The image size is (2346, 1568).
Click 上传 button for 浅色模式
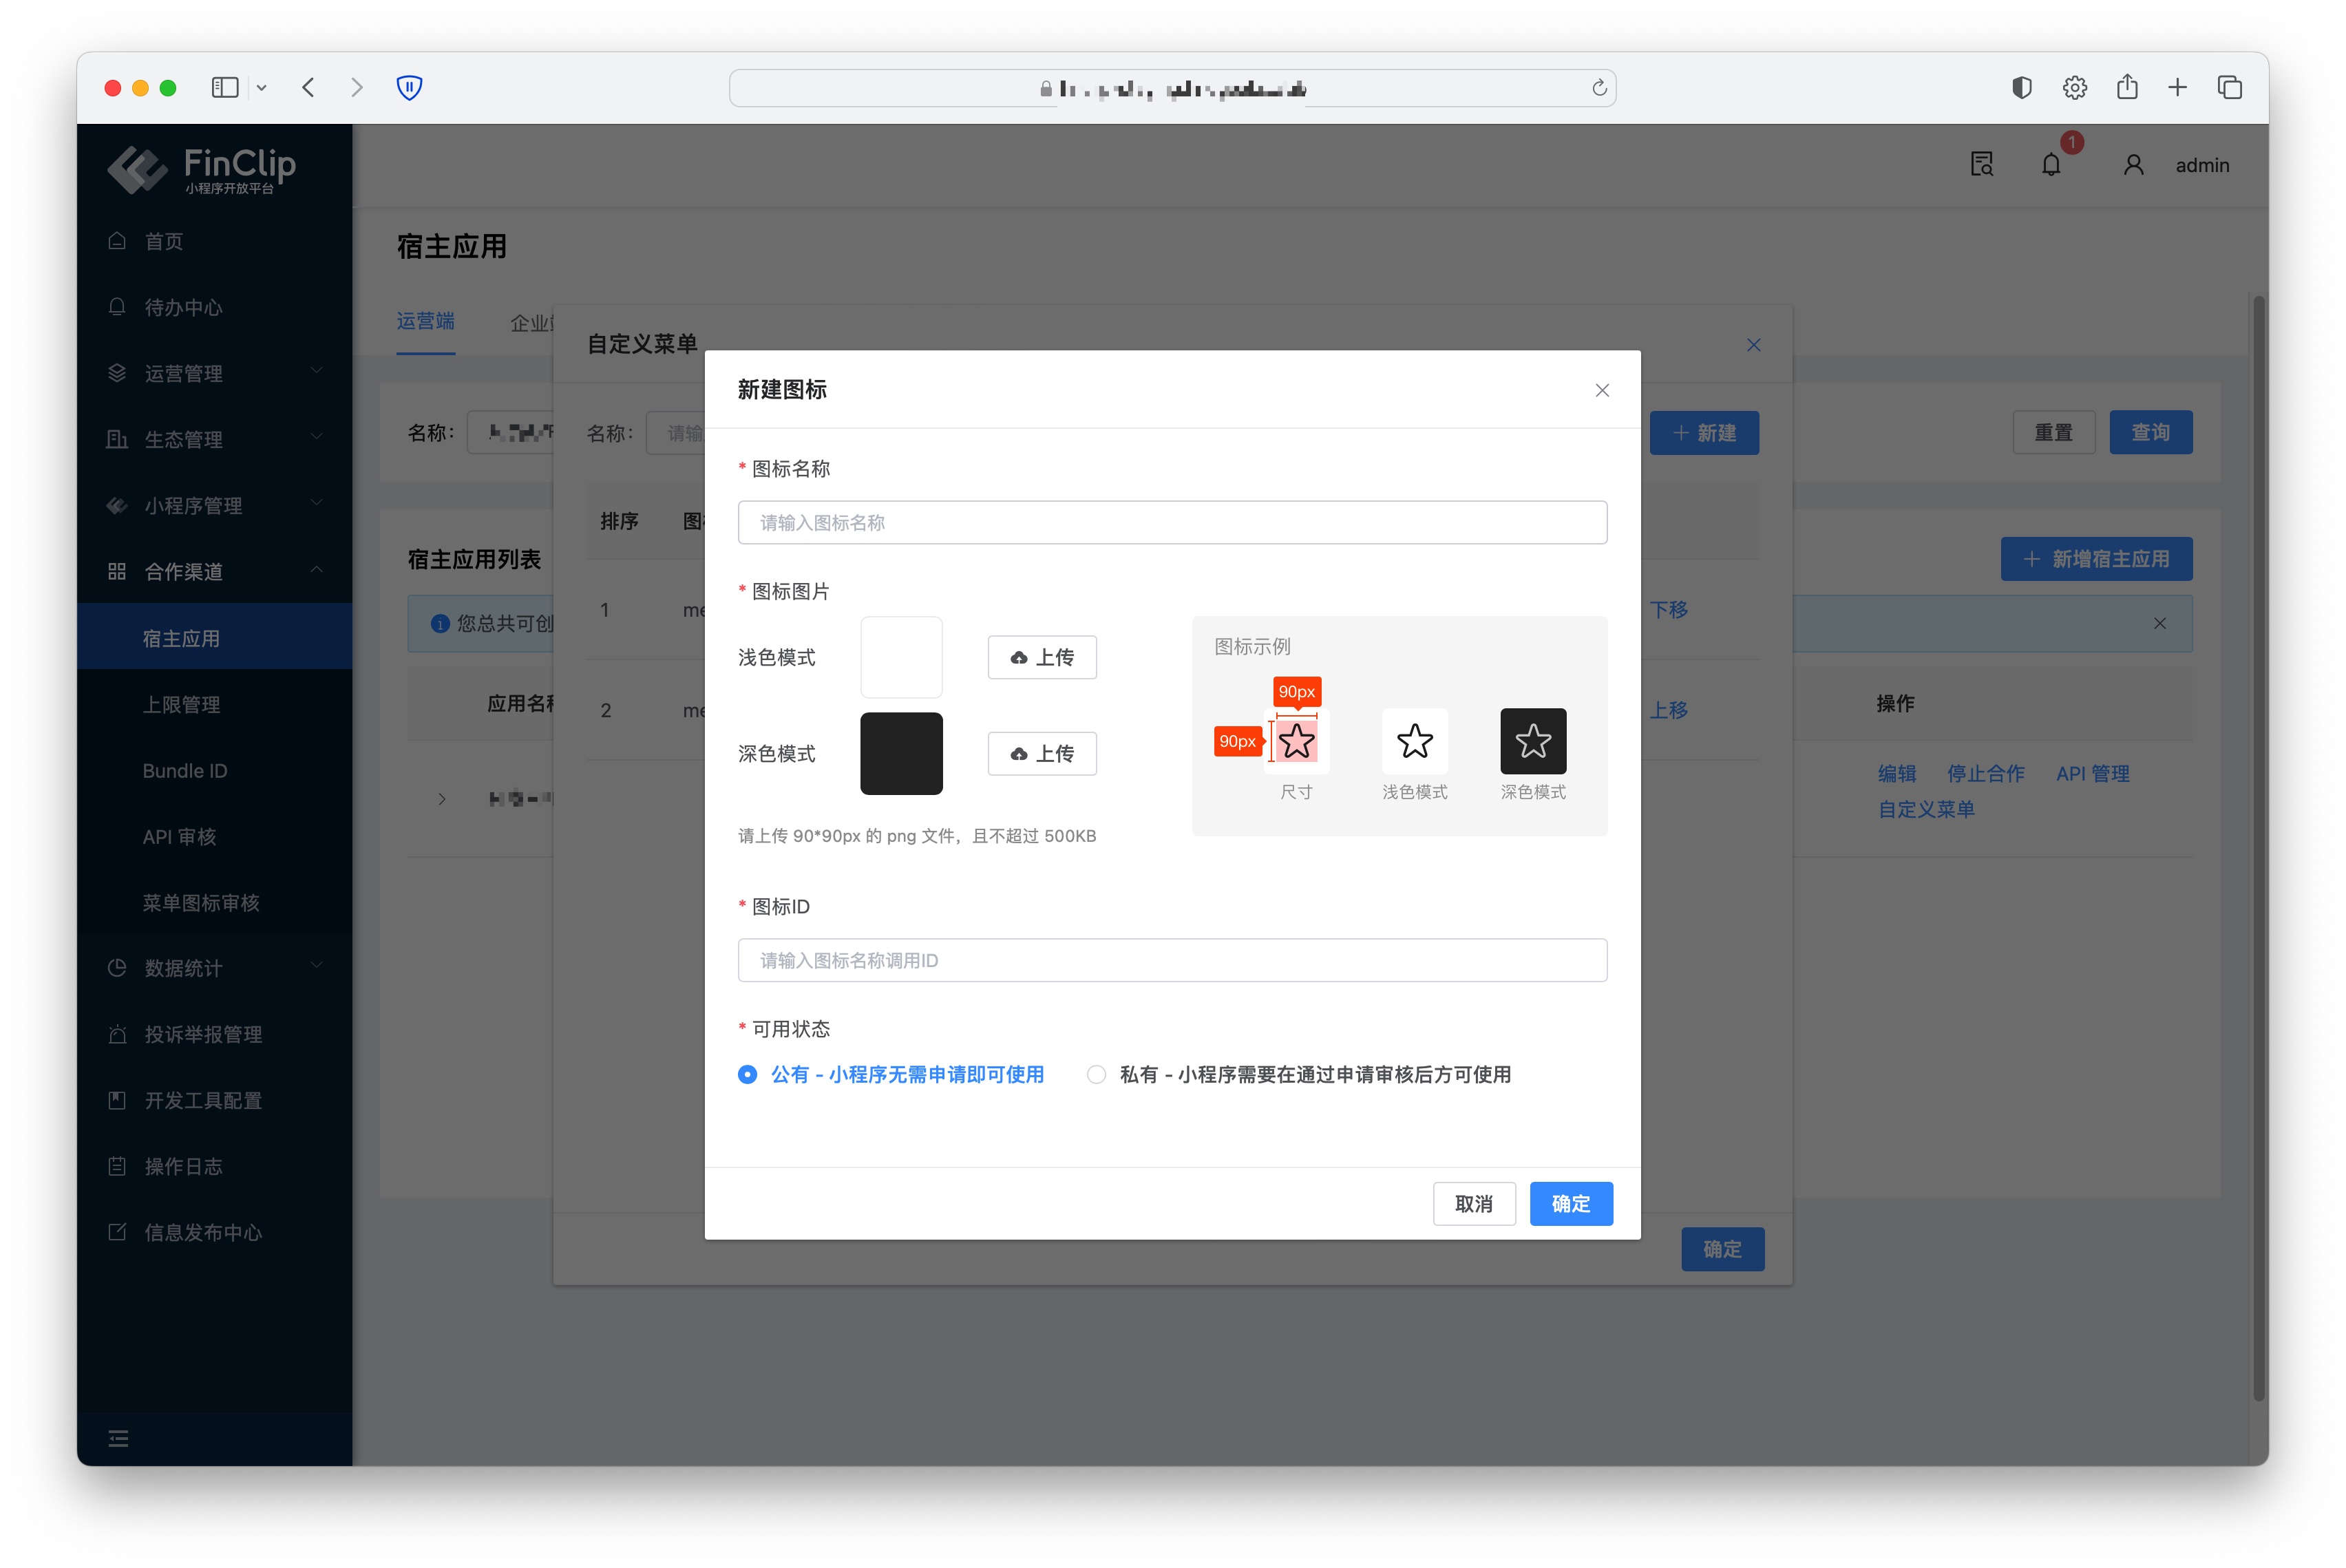pyautogui.click(x=1042, y=657)
